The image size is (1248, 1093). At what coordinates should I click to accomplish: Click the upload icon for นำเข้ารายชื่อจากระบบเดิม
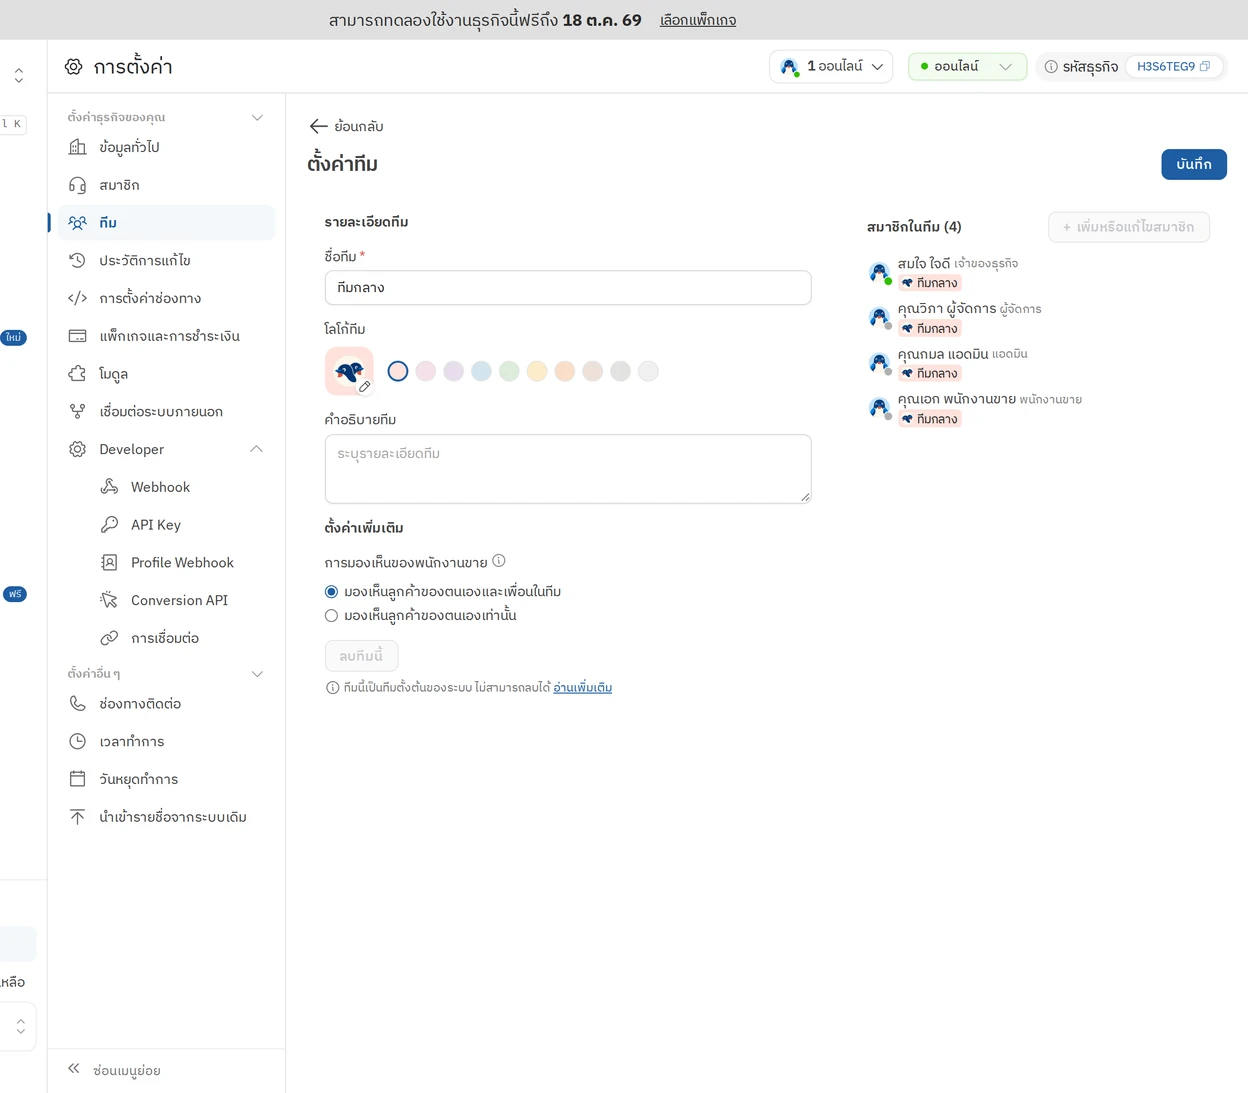point(77,817)
